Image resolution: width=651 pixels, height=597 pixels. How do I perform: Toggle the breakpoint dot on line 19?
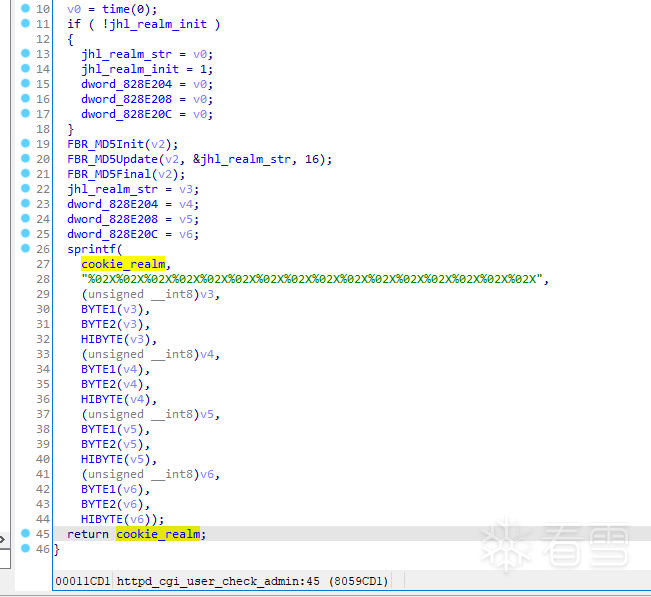[x=25, y=143]
